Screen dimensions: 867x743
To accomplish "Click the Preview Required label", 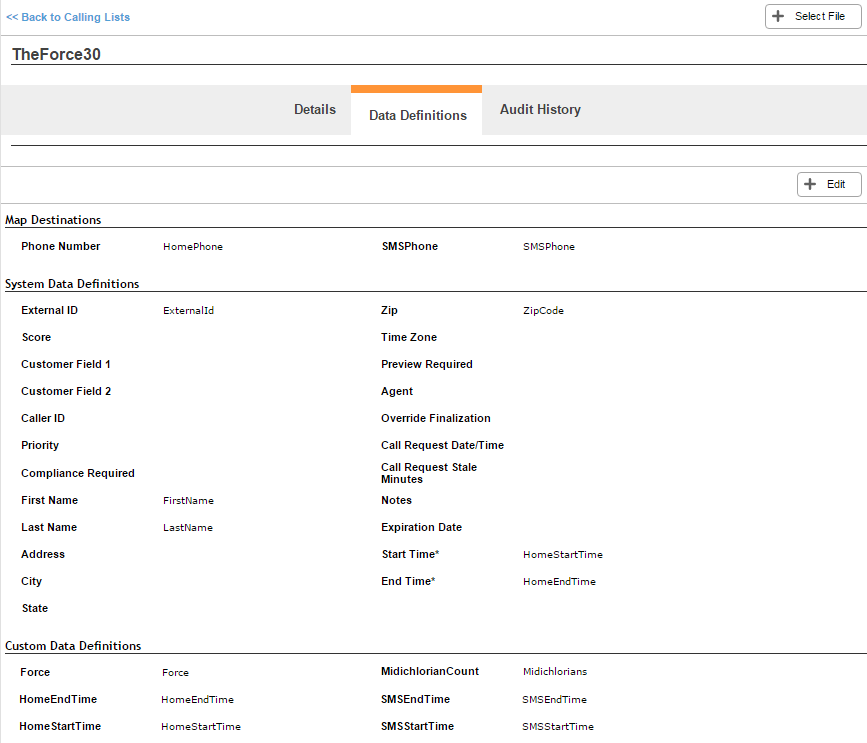I will (x=426, y=364).
